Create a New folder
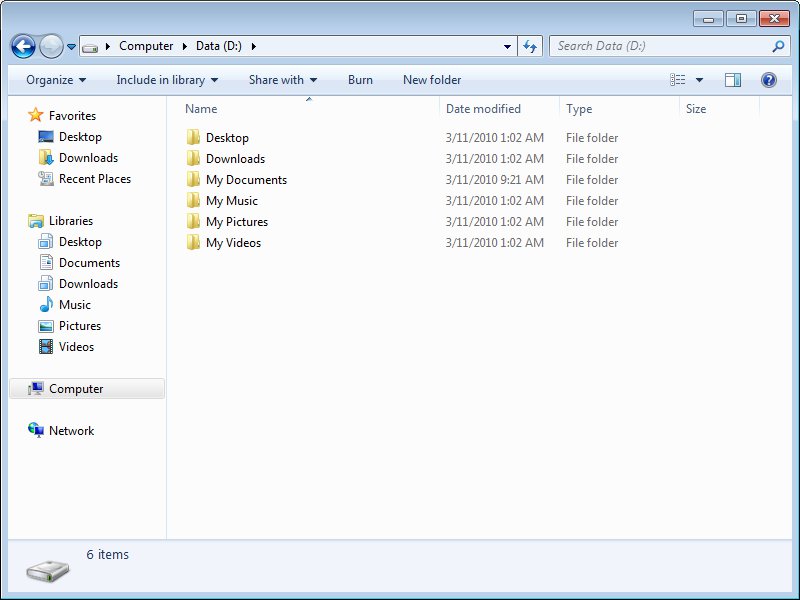Image resolution: width=800 pixels, height=600 pixels. point(432,80)
